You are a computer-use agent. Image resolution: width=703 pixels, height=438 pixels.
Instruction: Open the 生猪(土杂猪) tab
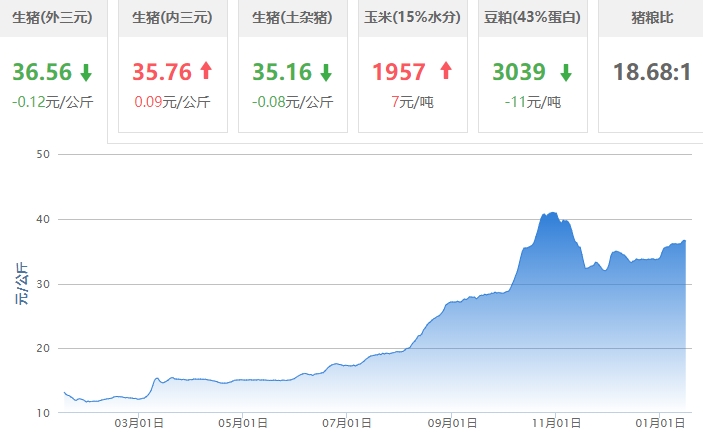[x=293, y=18]
